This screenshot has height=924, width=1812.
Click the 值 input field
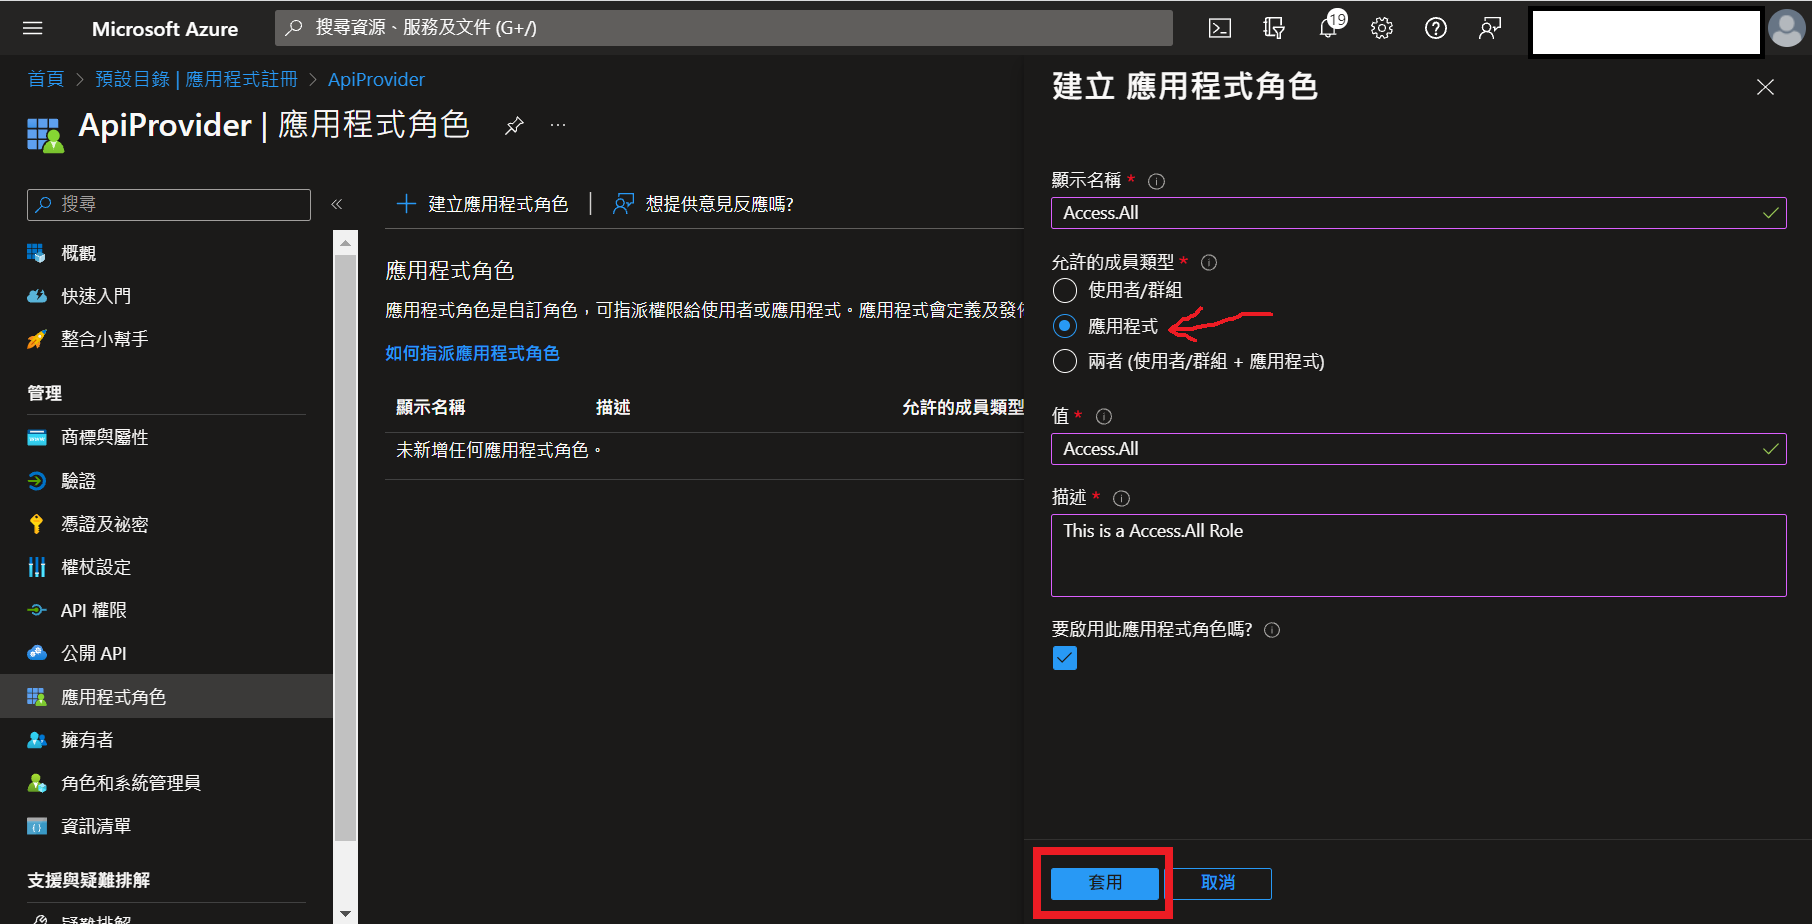click(x=1418, y=449)
